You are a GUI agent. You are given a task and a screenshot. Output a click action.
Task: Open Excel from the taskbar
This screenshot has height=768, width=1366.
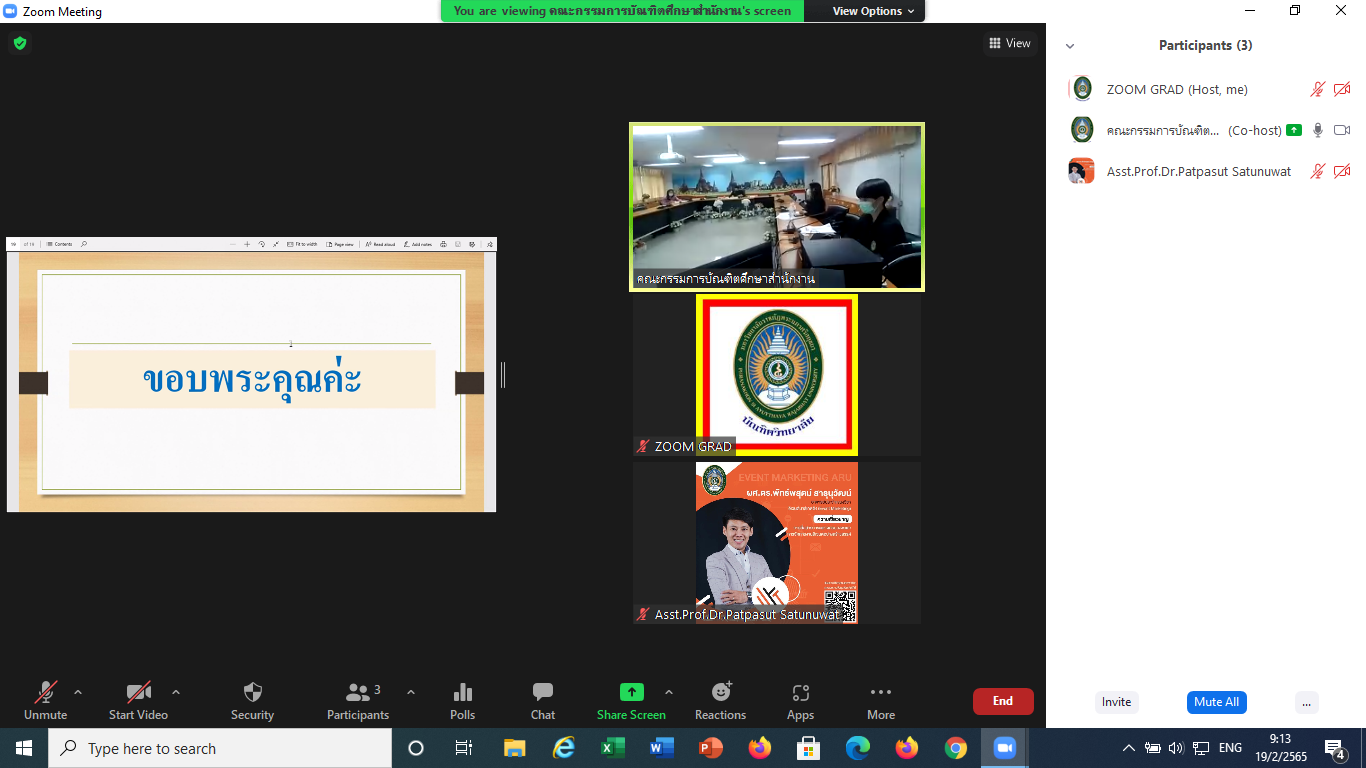pos(612,748)
